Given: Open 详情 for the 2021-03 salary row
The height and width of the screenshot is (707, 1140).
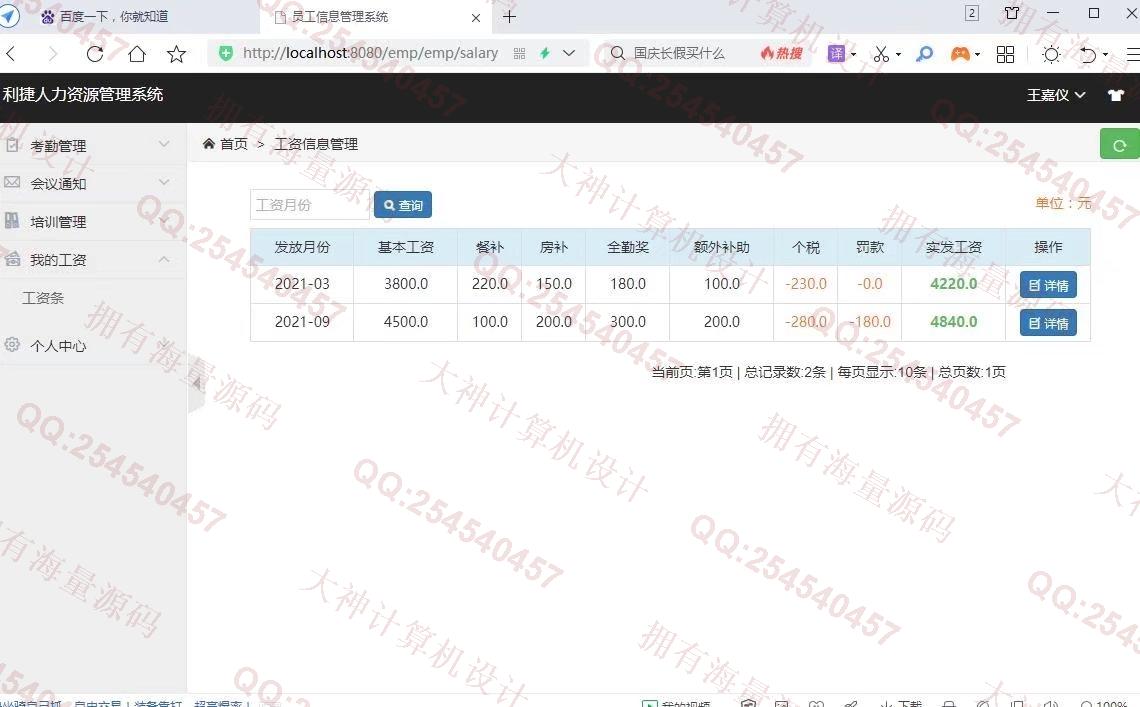Looking at the screenshot, I should (1048, 285).
